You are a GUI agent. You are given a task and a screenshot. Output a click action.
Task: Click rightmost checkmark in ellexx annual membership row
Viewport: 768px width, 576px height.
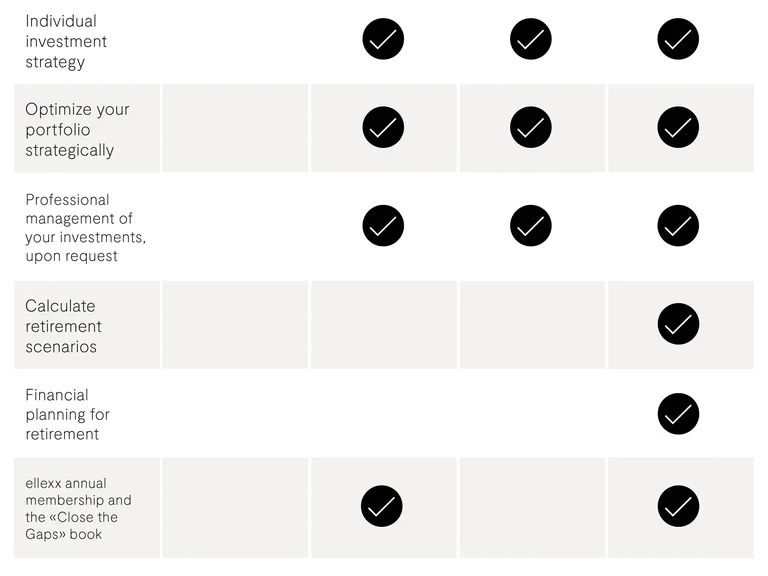click(x=678, y=506)
